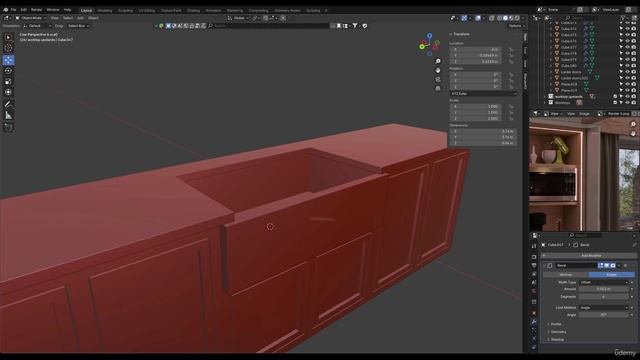640x360 pixels.
Task: Click the viewport pan hand gizmo
Action: pos(438,71)
